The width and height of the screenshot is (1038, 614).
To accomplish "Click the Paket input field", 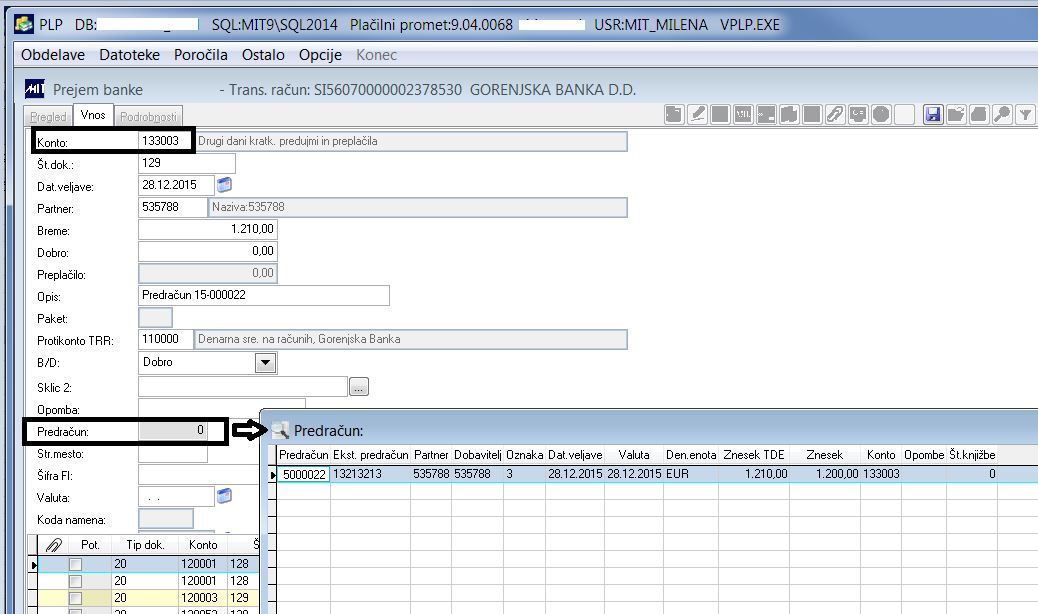I will (156, 318).
